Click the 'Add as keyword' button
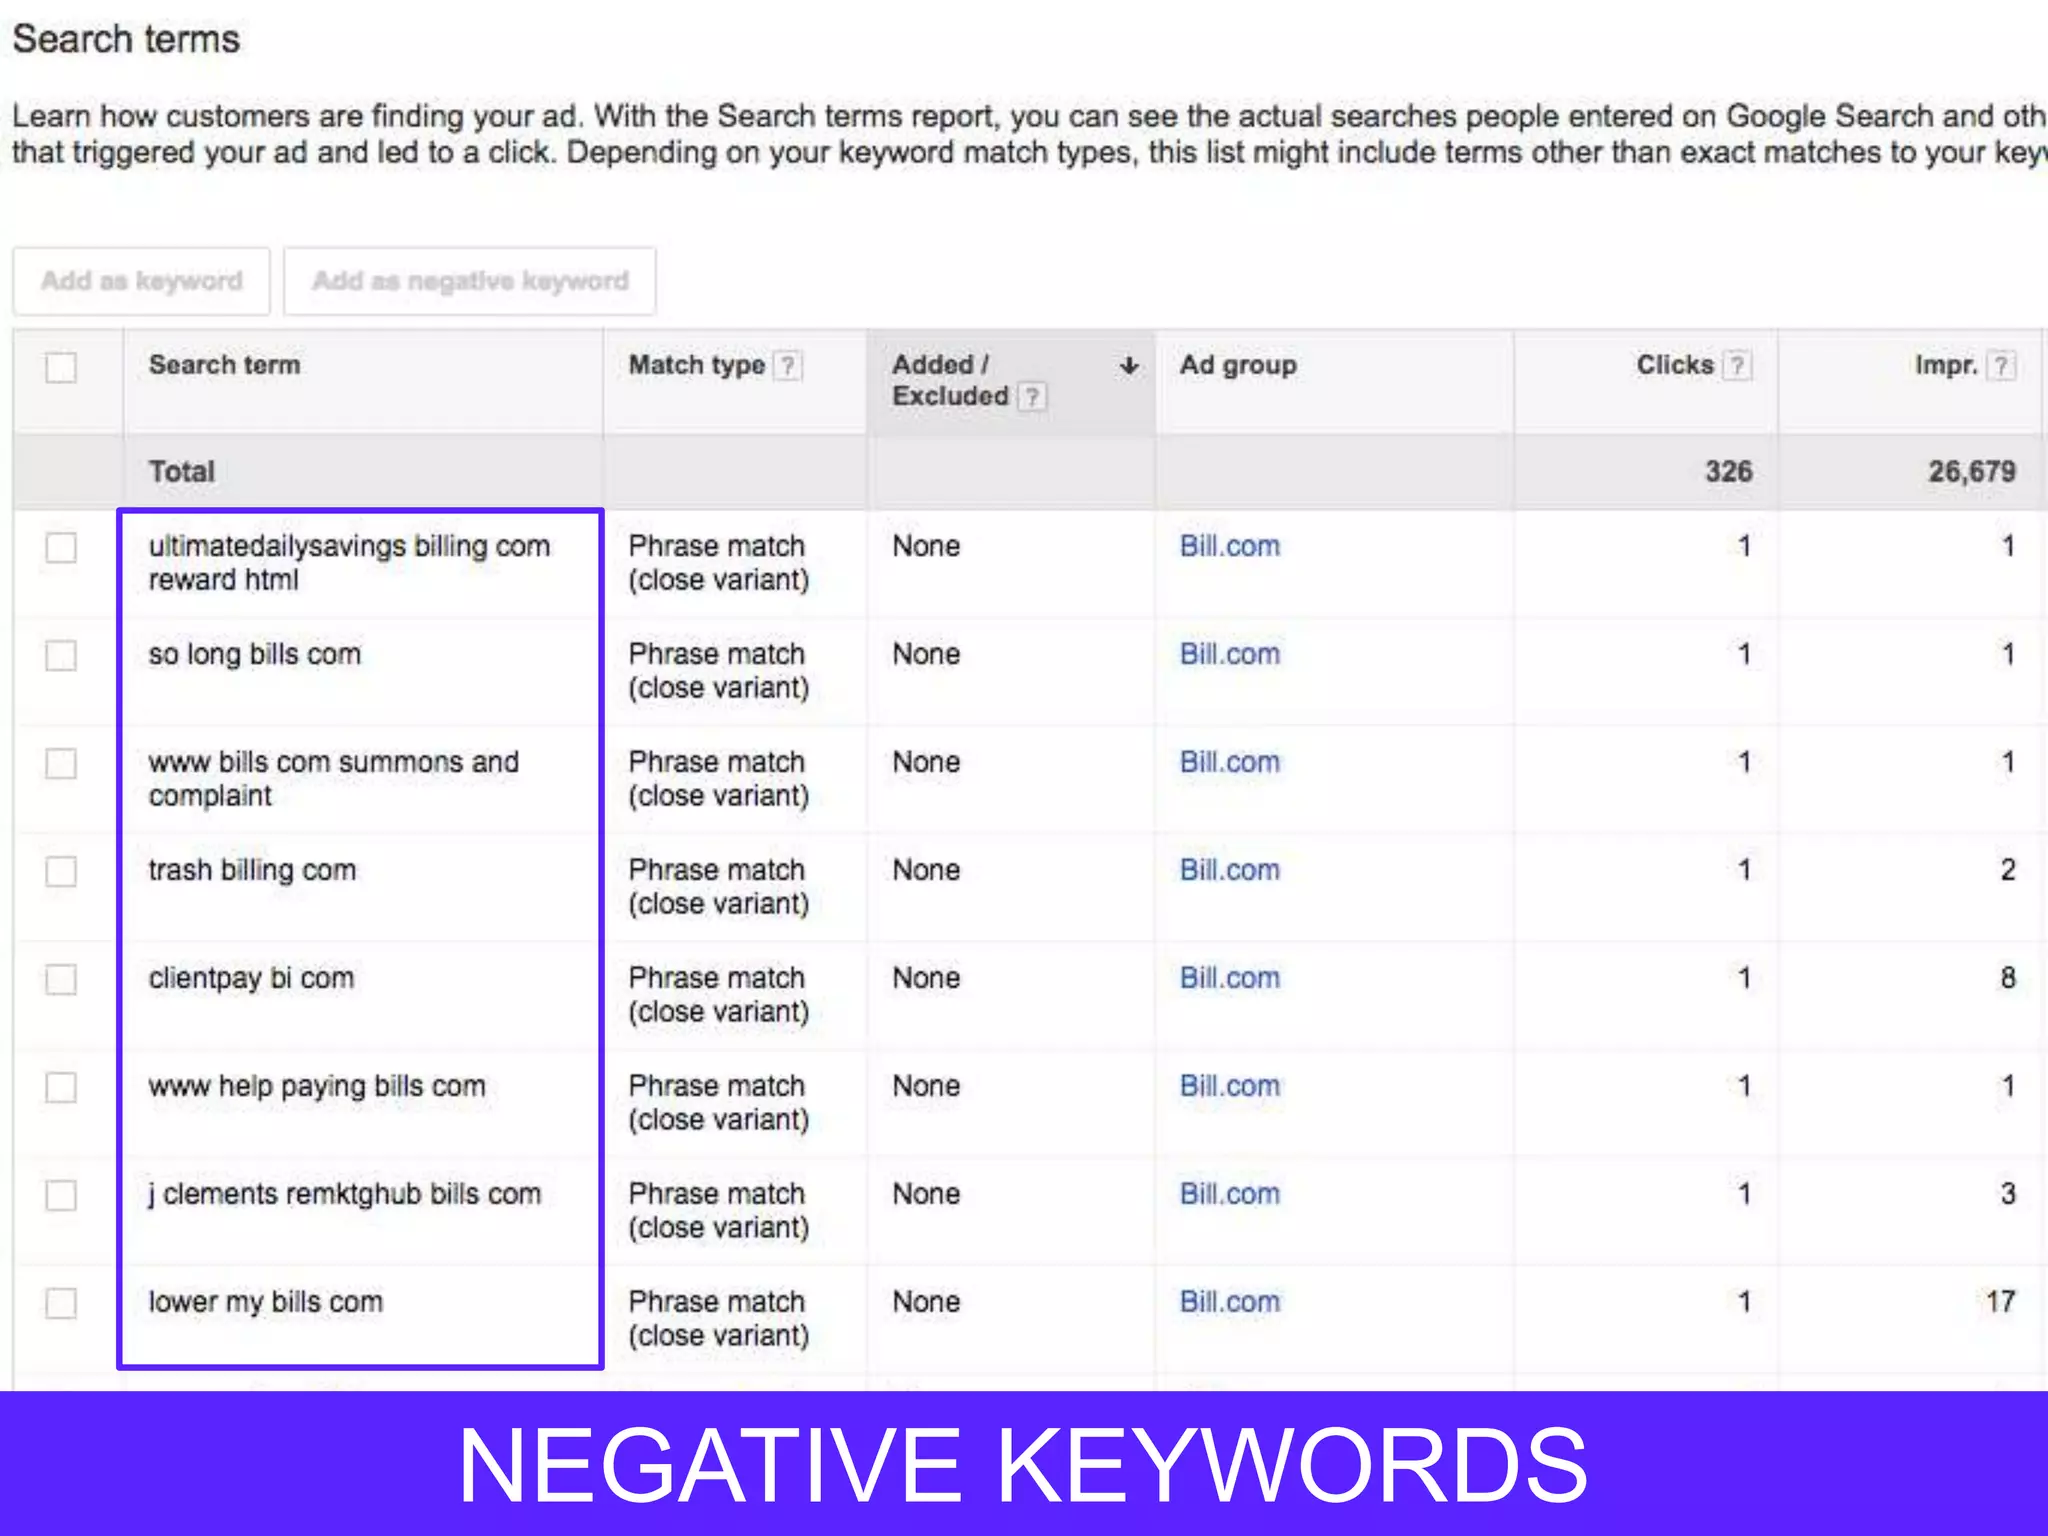Screen dimensions: 2048x1536 [141, 281]
